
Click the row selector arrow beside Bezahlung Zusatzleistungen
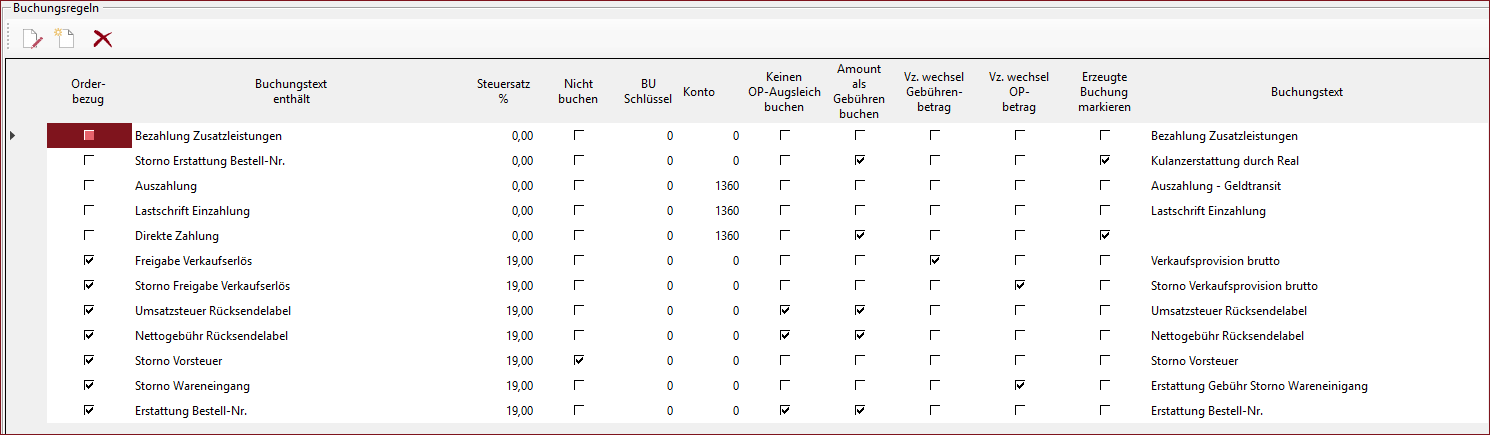pos(12,135)
